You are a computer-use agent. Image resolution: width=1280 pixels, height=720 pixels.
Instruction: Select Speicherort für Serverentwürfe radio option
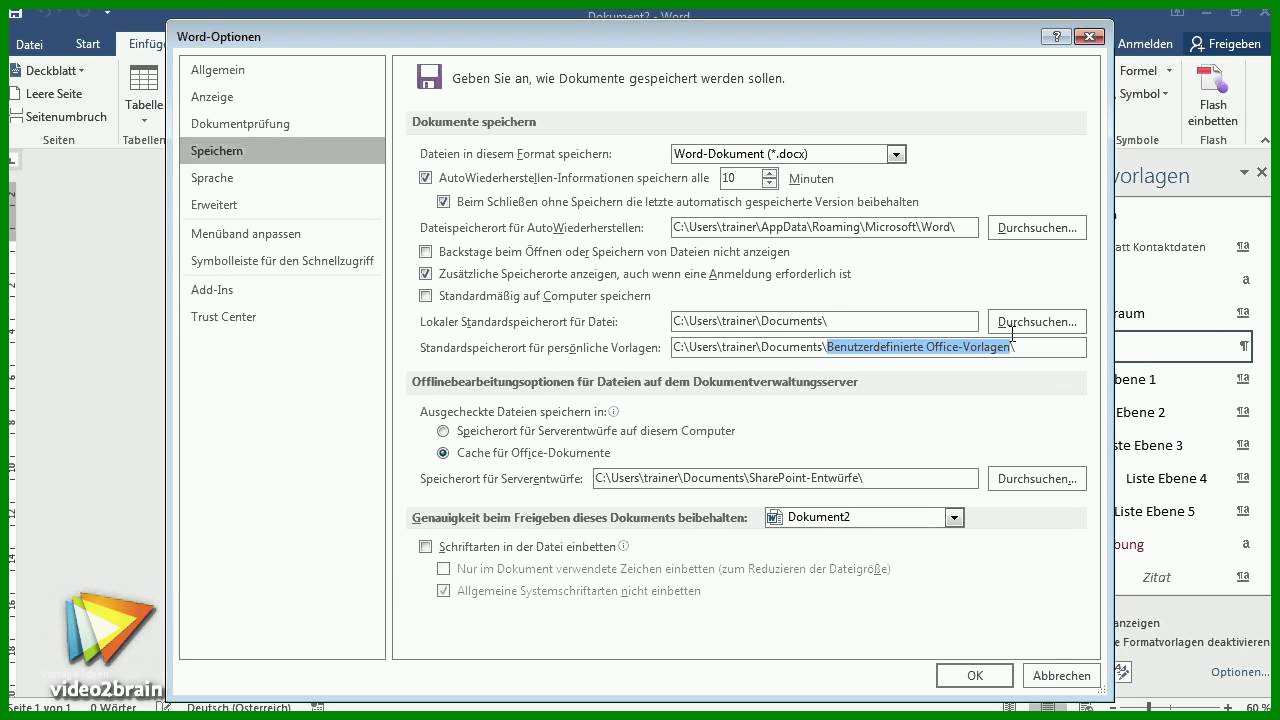pyautogui.click(x=443, y=431)
